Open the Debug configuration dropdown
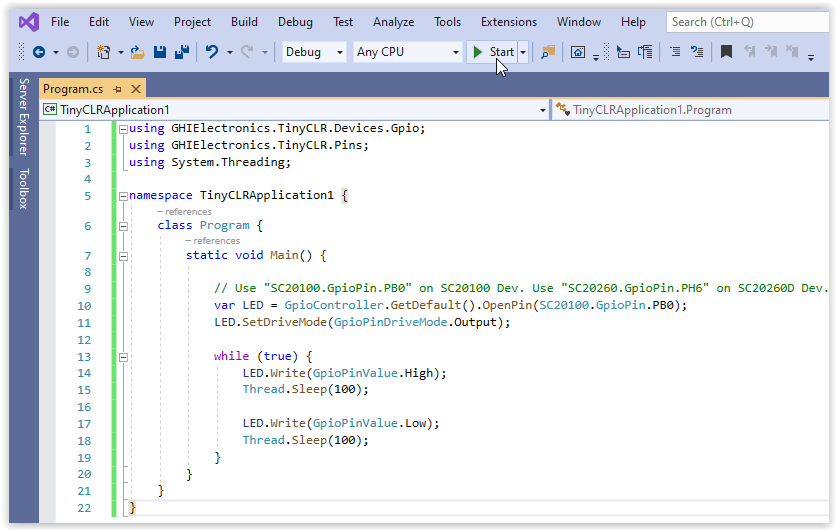This screenshot has width=837, height=531. 314,52
